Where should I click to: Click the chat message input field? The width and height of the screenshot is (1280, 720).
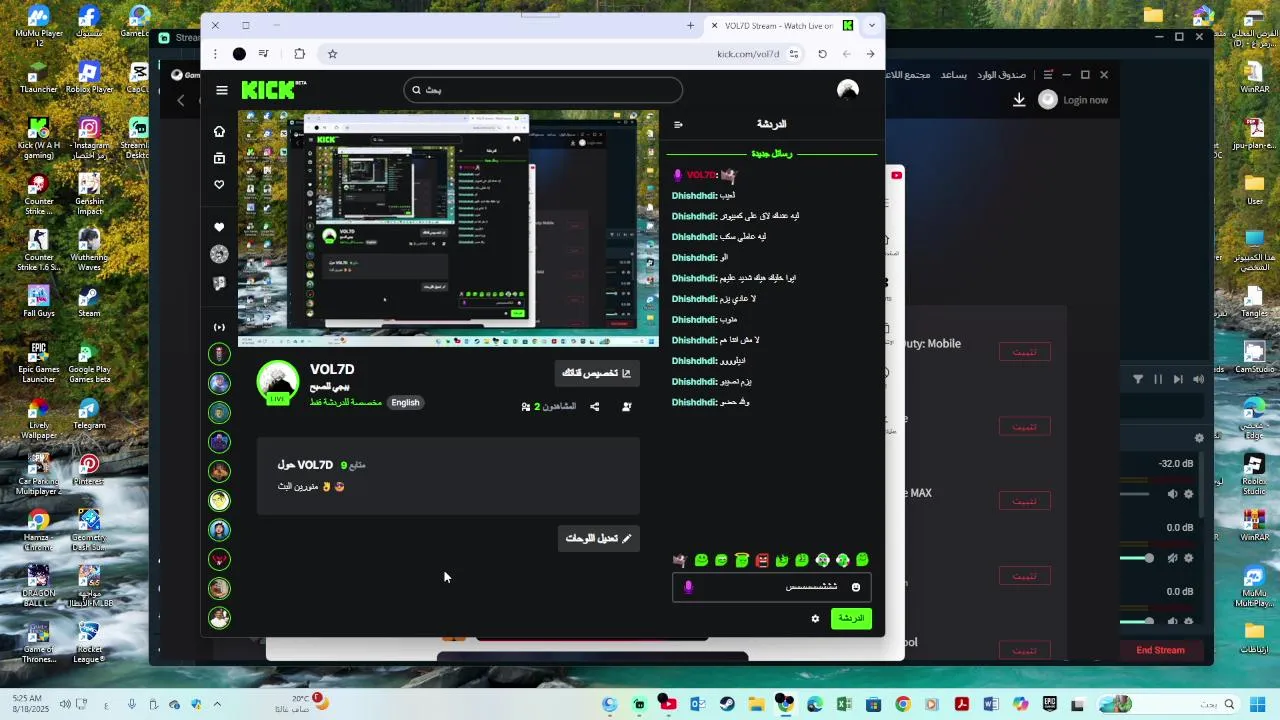click(x=772, y=587)
